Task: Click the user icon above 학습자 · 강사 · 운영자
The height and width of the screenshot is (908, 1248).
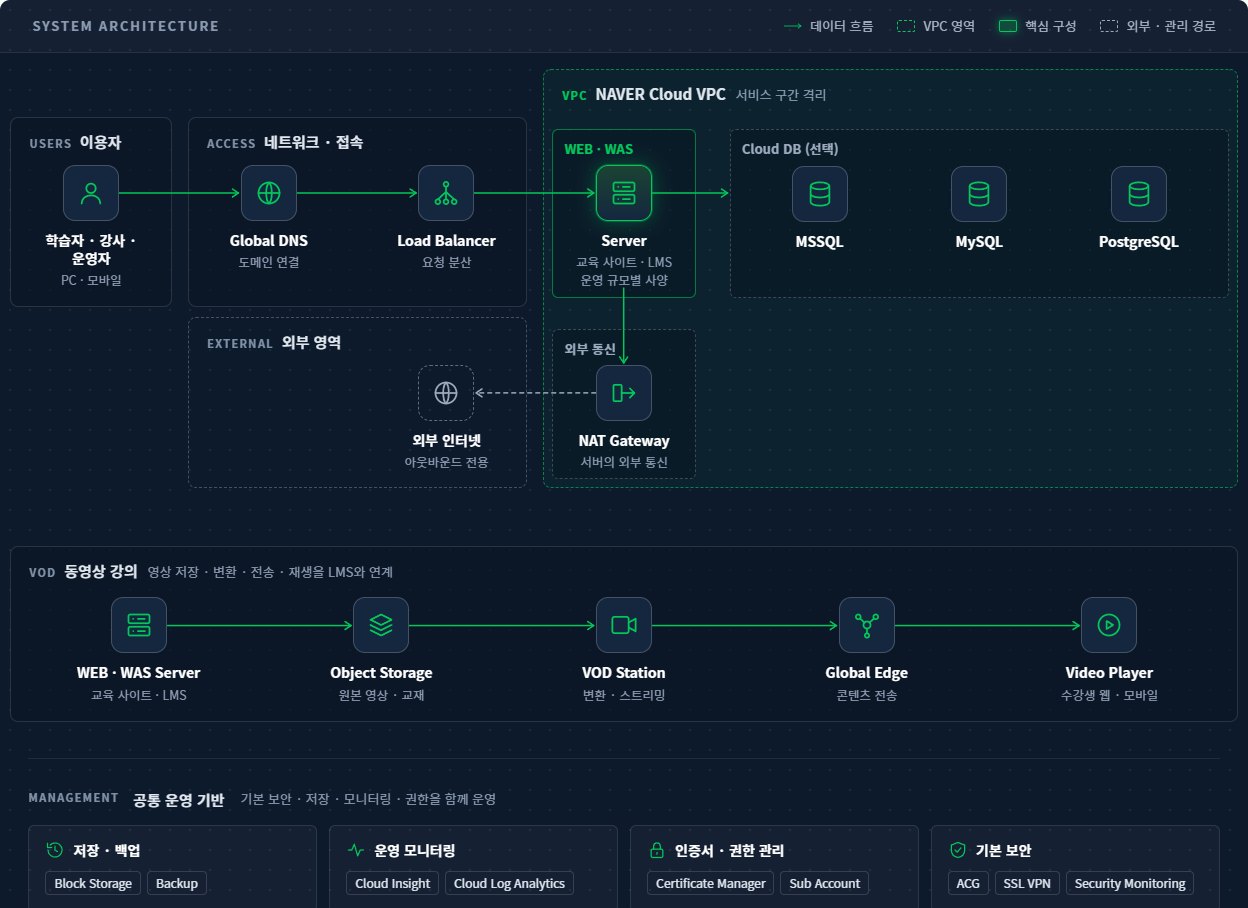Action: (x=91, y=193)
